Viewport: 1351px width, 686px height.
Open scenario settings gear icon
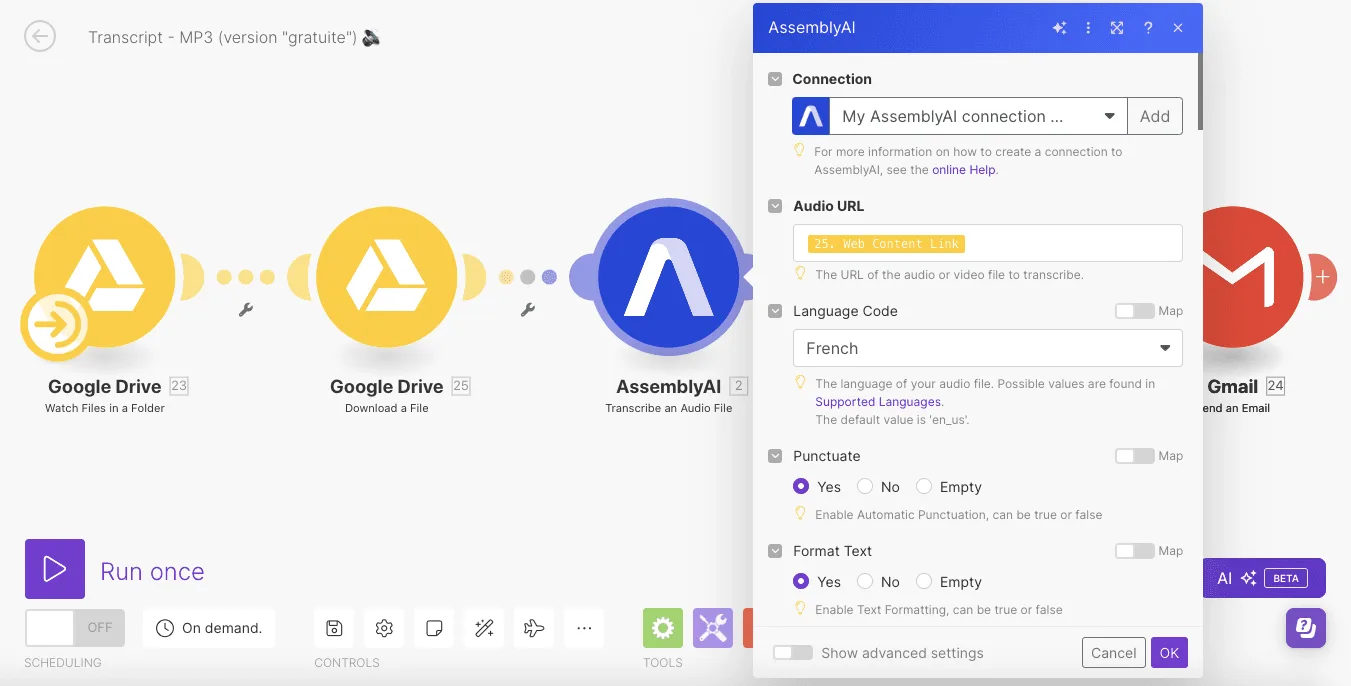pos(384,628)
